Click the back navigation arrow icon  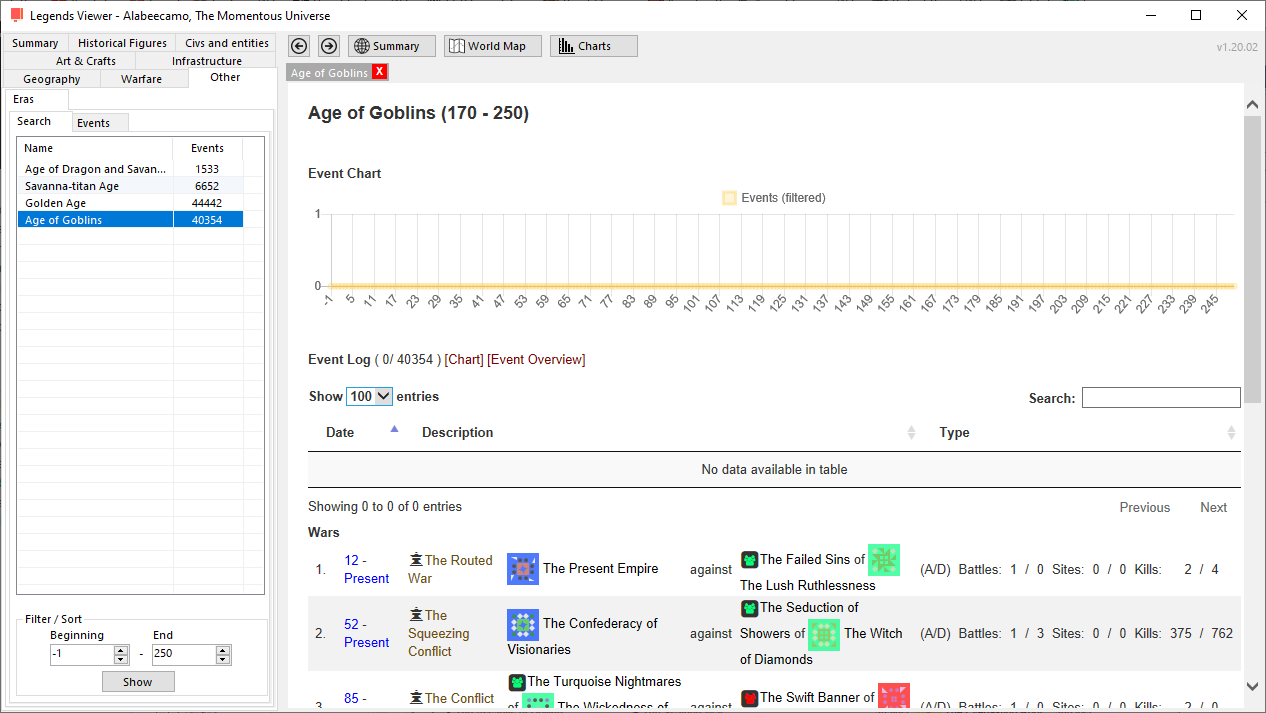(x=298, y=46)
